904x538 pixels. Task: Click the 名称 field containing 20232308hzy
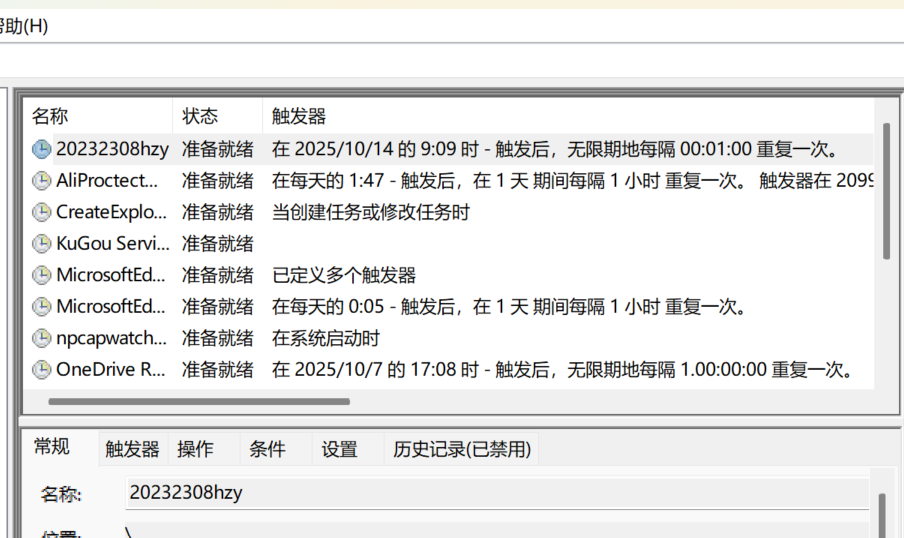497,493
